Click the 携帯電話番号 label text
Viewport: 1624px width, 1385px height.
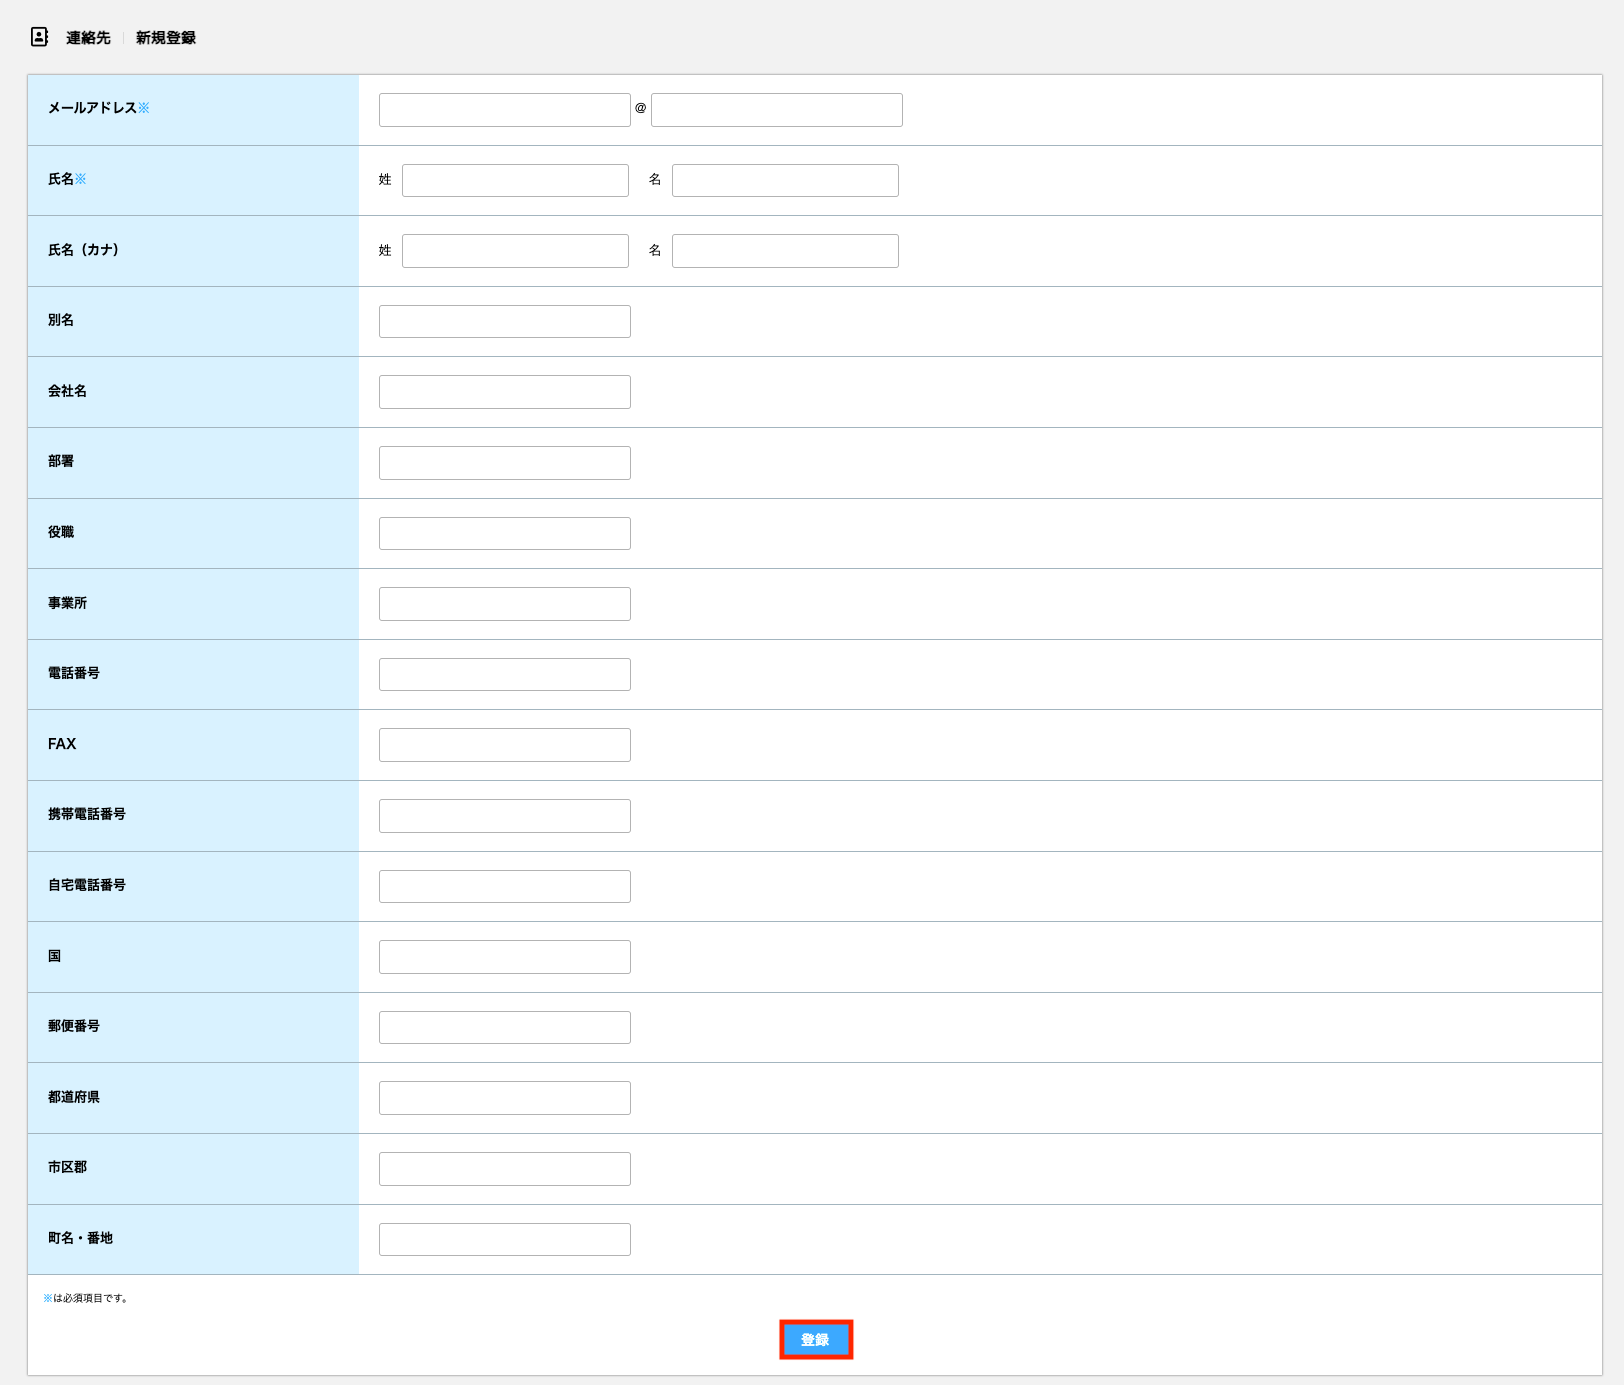pos(87,814)
